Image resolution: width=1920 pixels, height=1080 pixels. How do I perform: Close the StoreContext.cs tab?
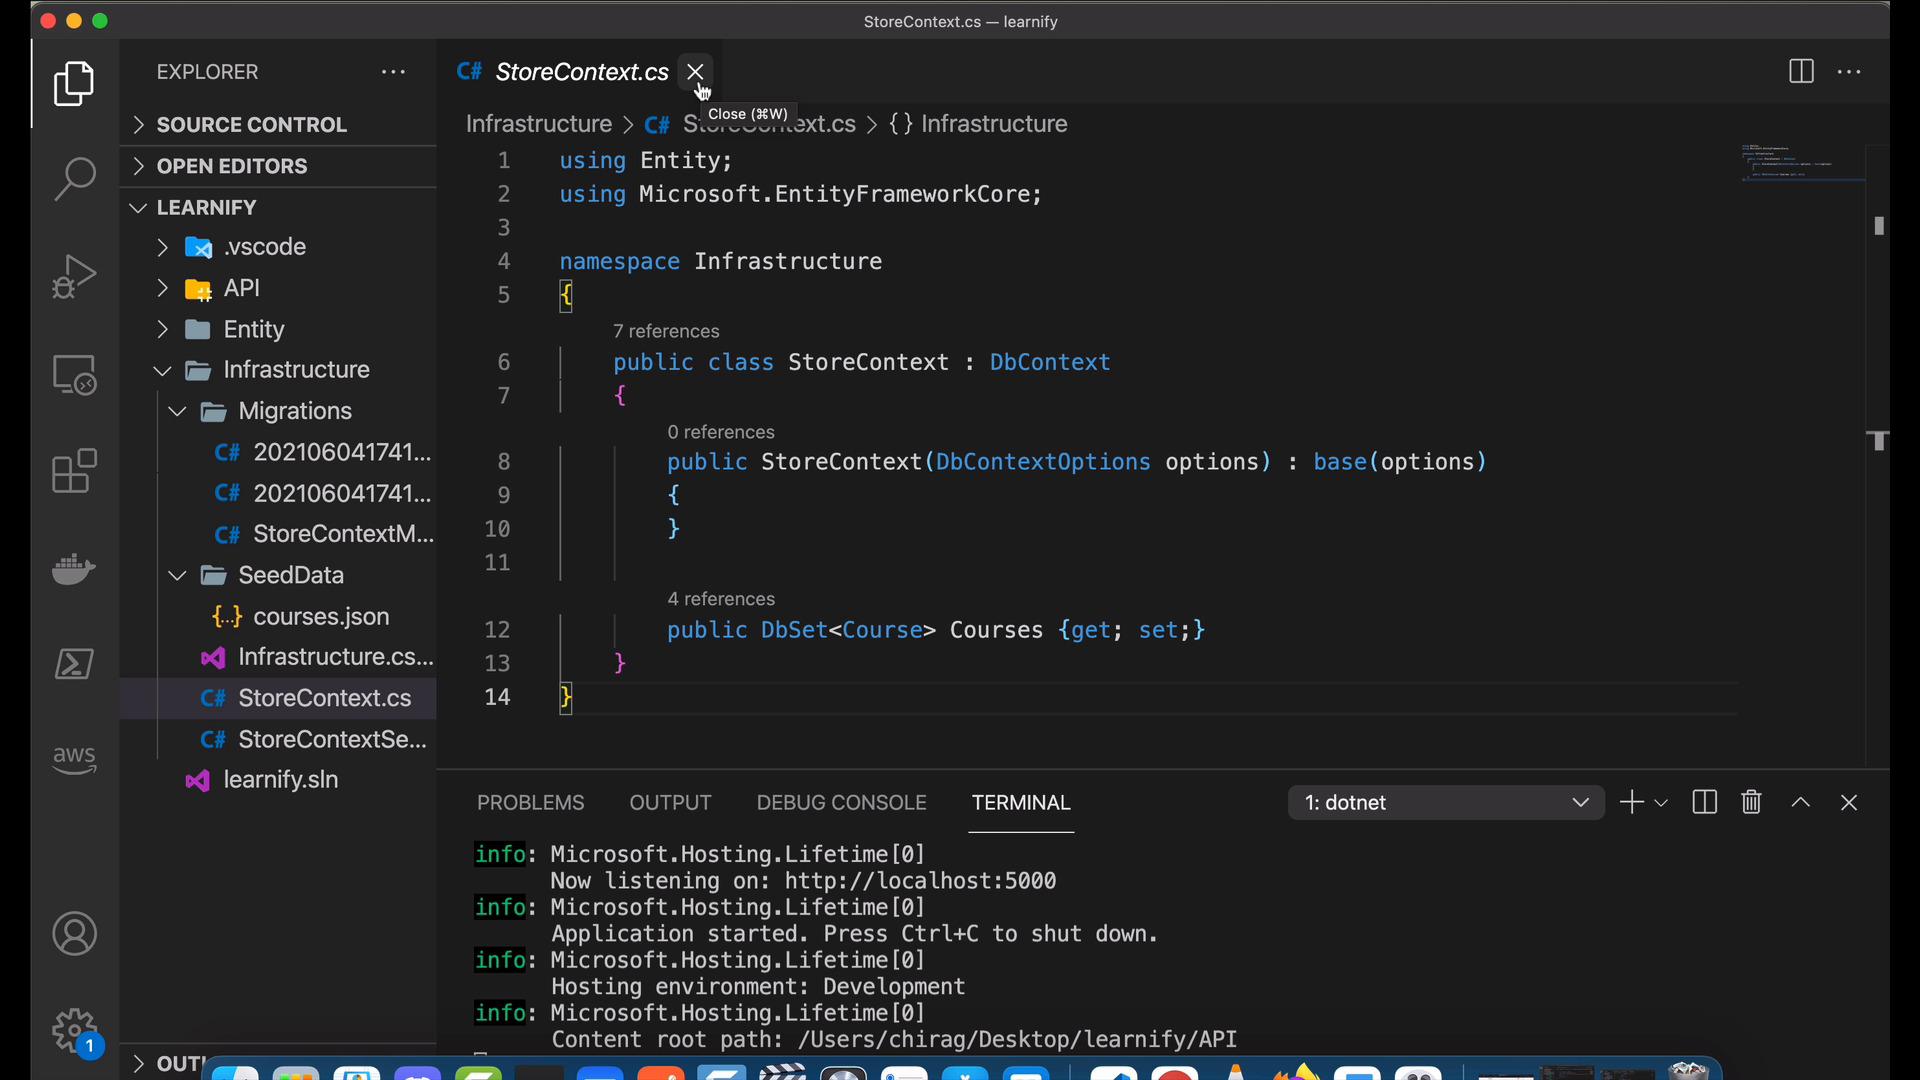696,72
